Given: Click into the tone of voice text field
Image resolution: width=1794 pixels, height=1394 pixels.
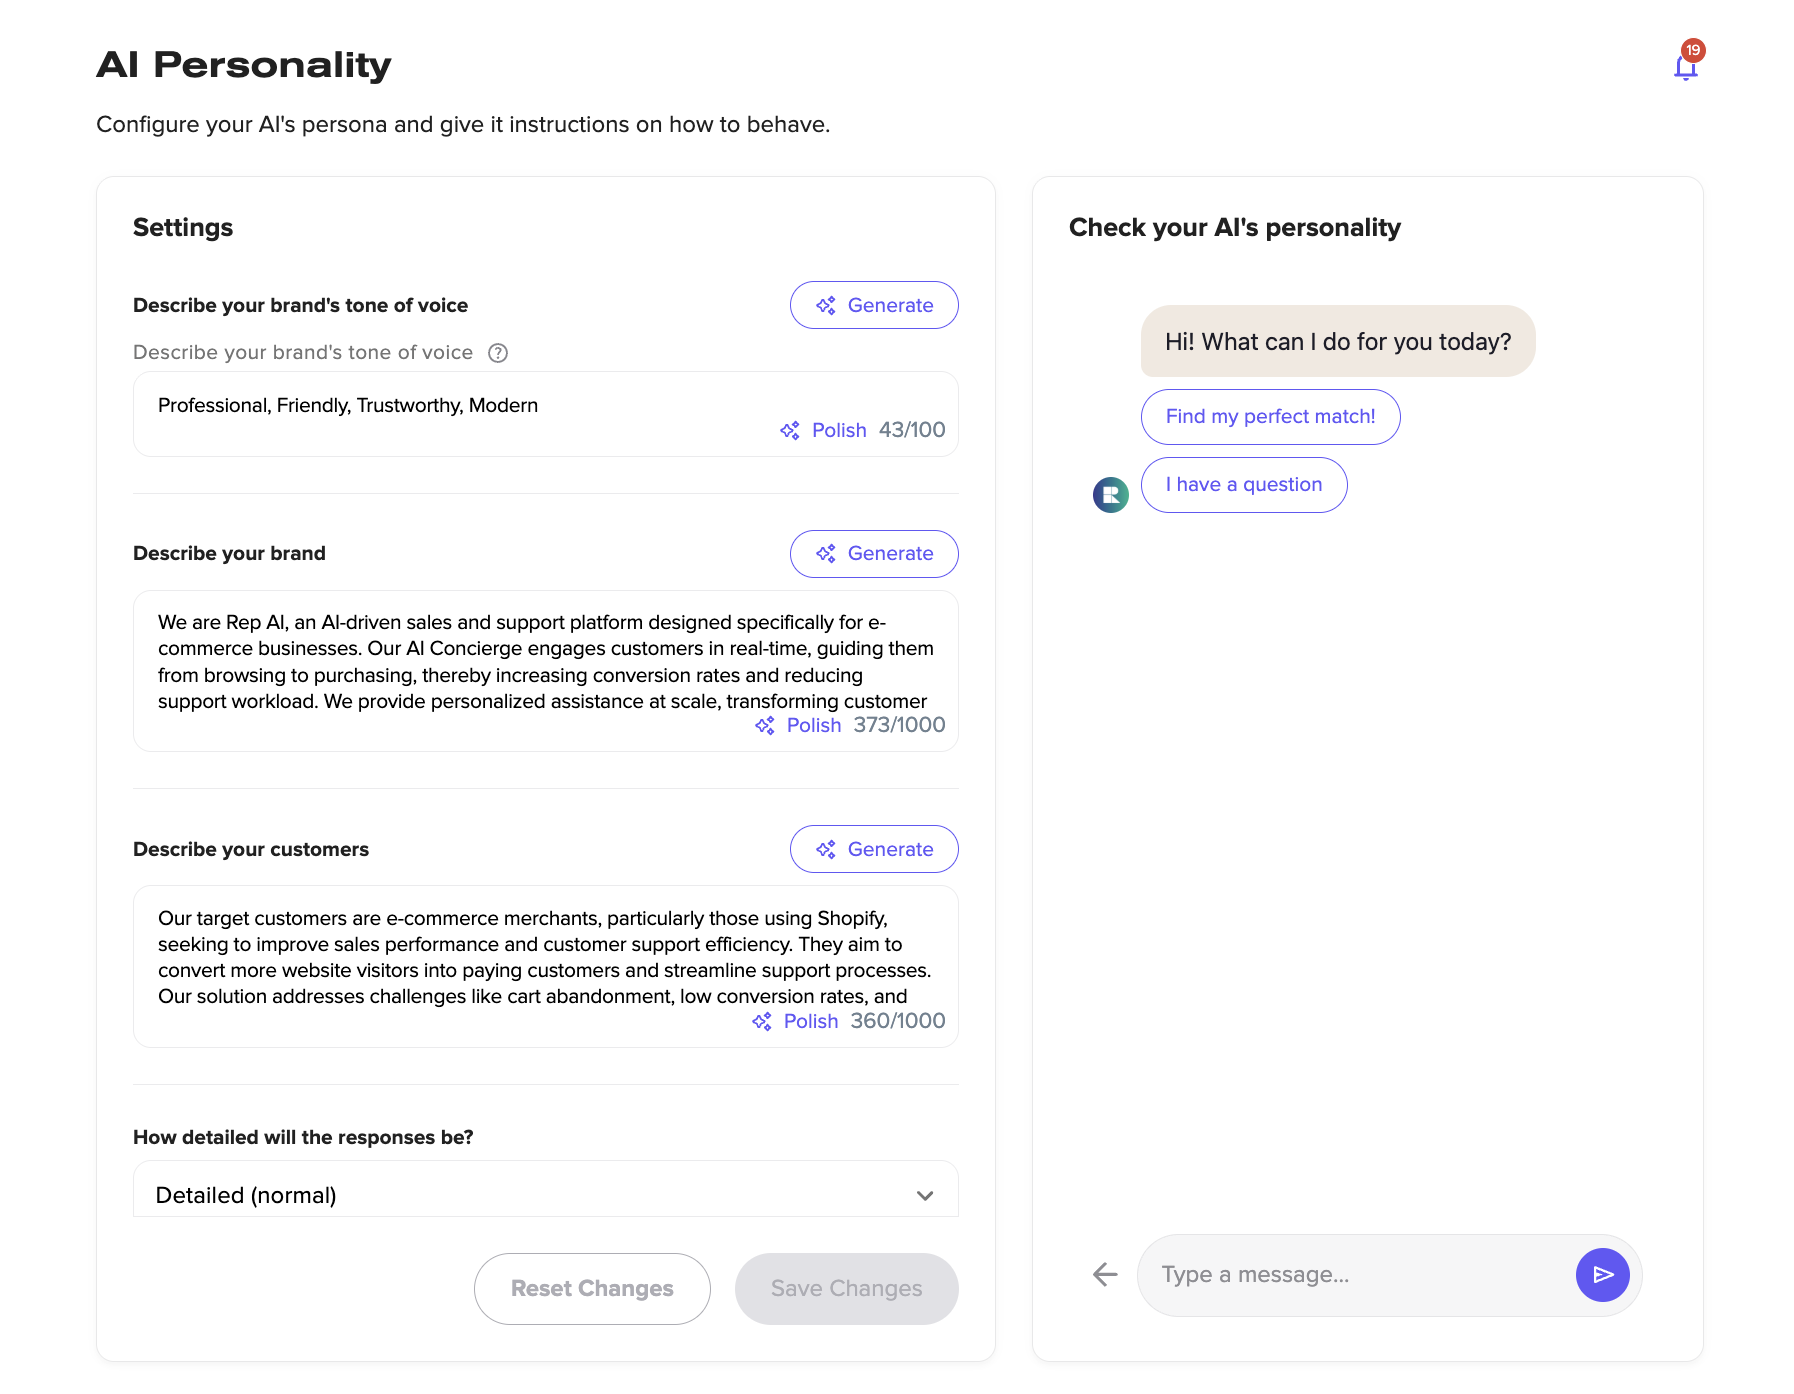Looking at the screenshot, I should [546, 414].
